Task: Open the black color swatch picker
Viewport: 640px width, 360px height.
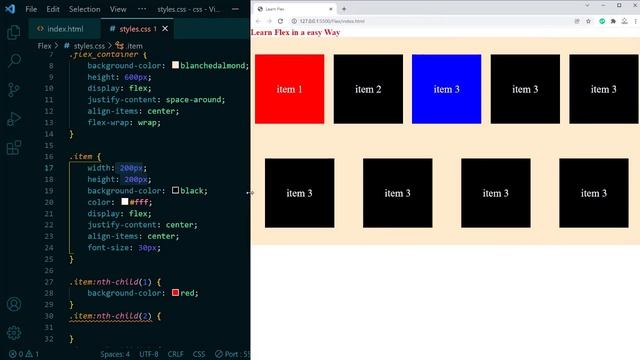Action: pos(175,190)
